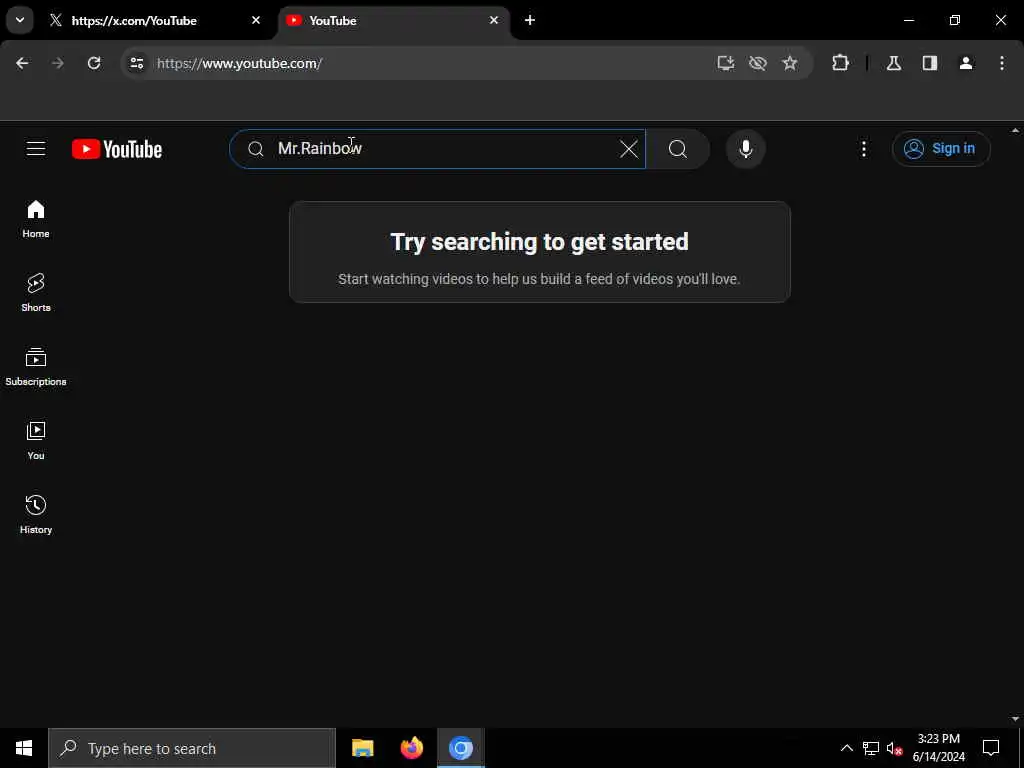Open the Chrome profile icon
Viewport: 1024px width, 768px height.
pos(966,63)
